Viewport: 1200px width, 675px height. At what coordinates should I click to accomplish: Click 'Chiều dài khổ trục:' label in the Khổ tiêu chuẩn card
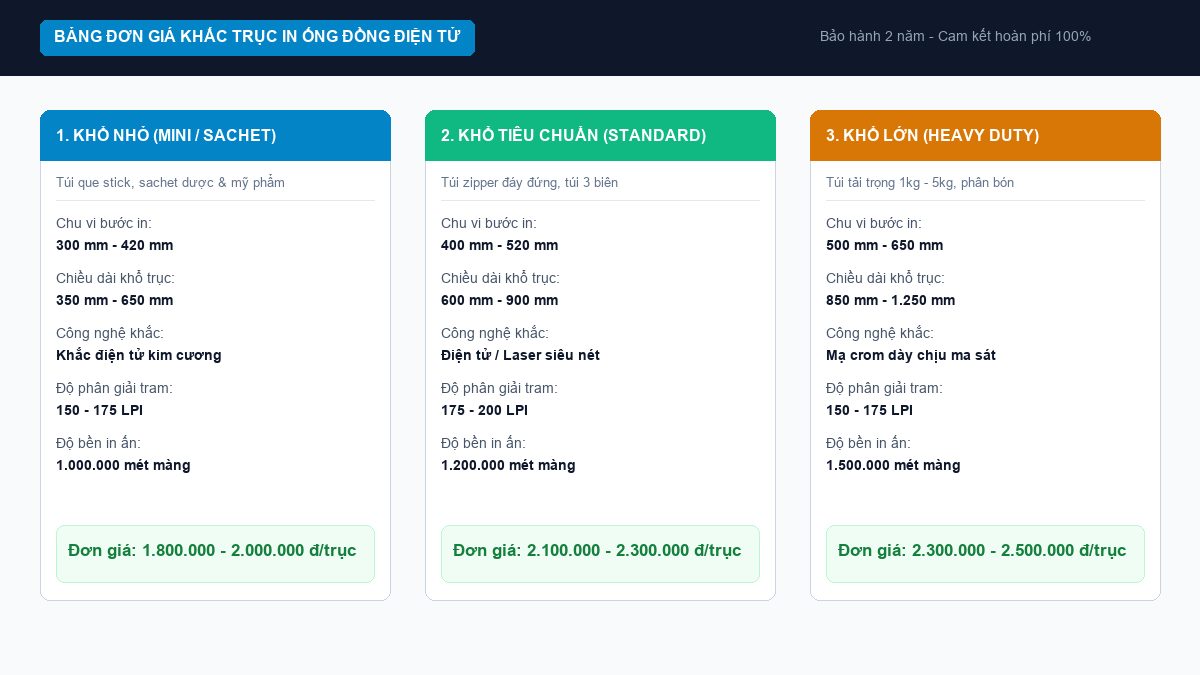[500, 278]
